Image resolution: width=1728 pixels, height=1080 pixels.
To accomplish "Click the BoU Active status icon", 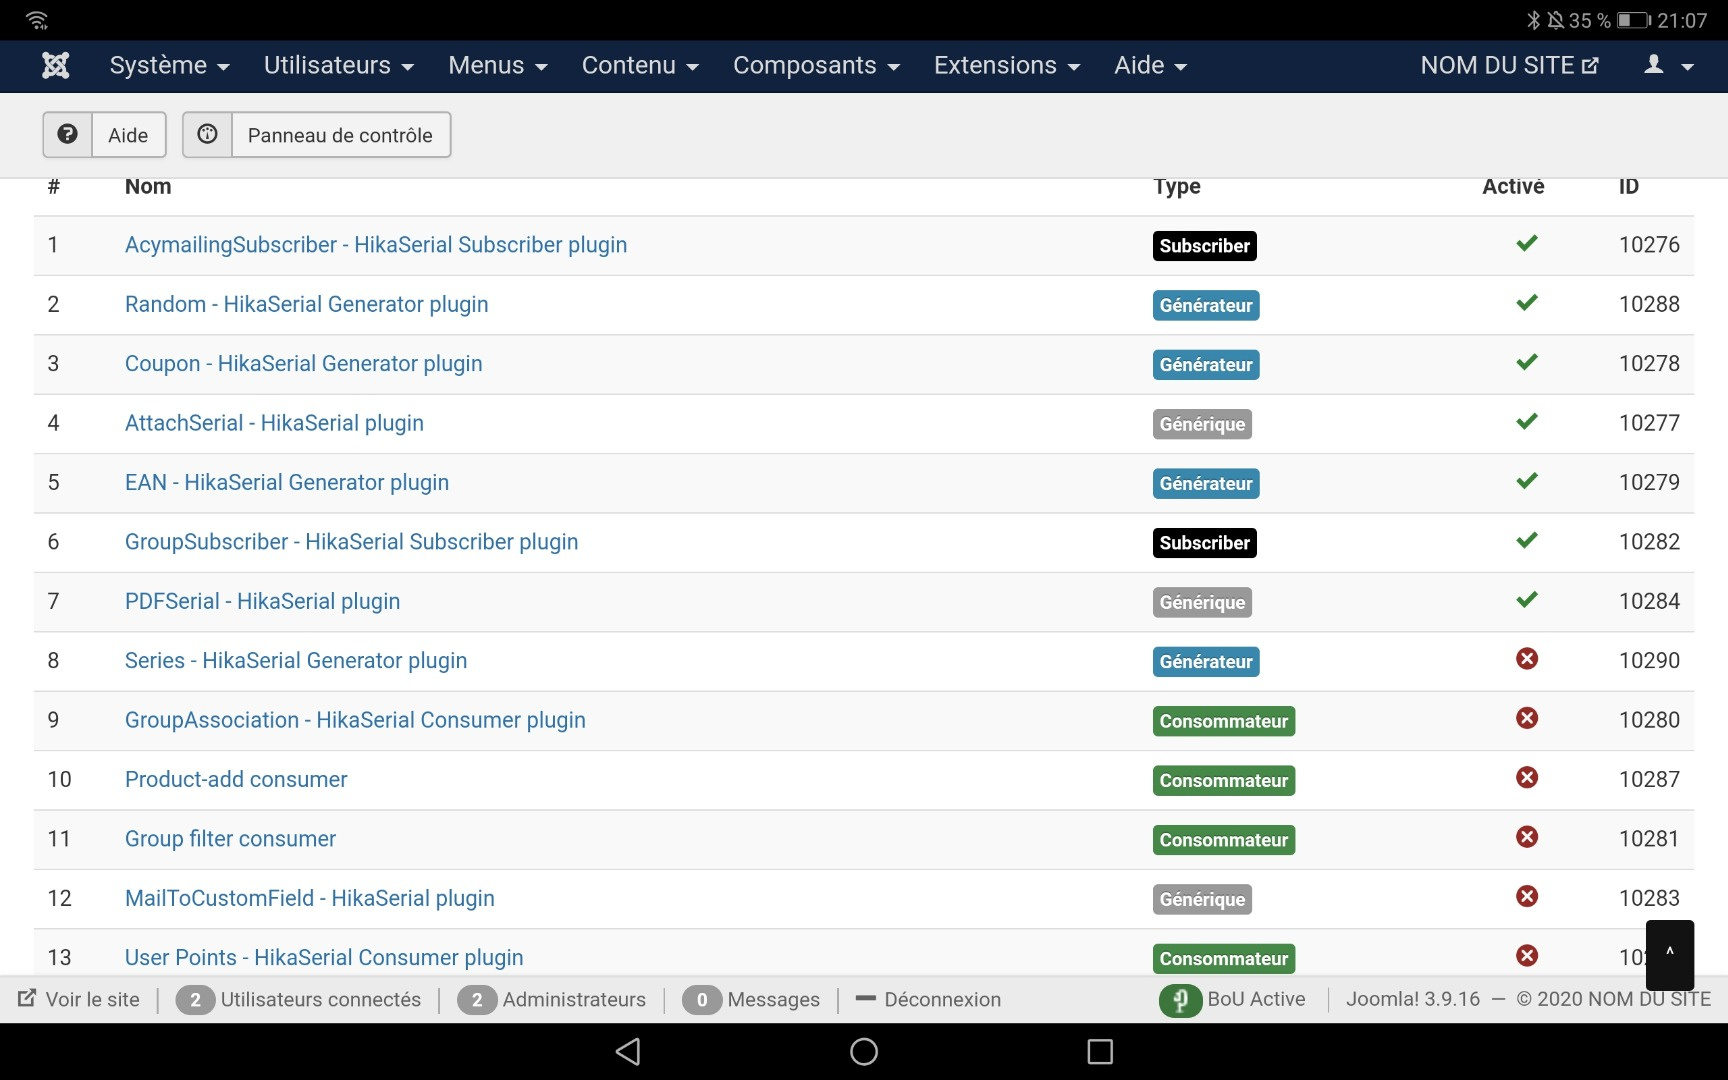I will (1180, 1000).
